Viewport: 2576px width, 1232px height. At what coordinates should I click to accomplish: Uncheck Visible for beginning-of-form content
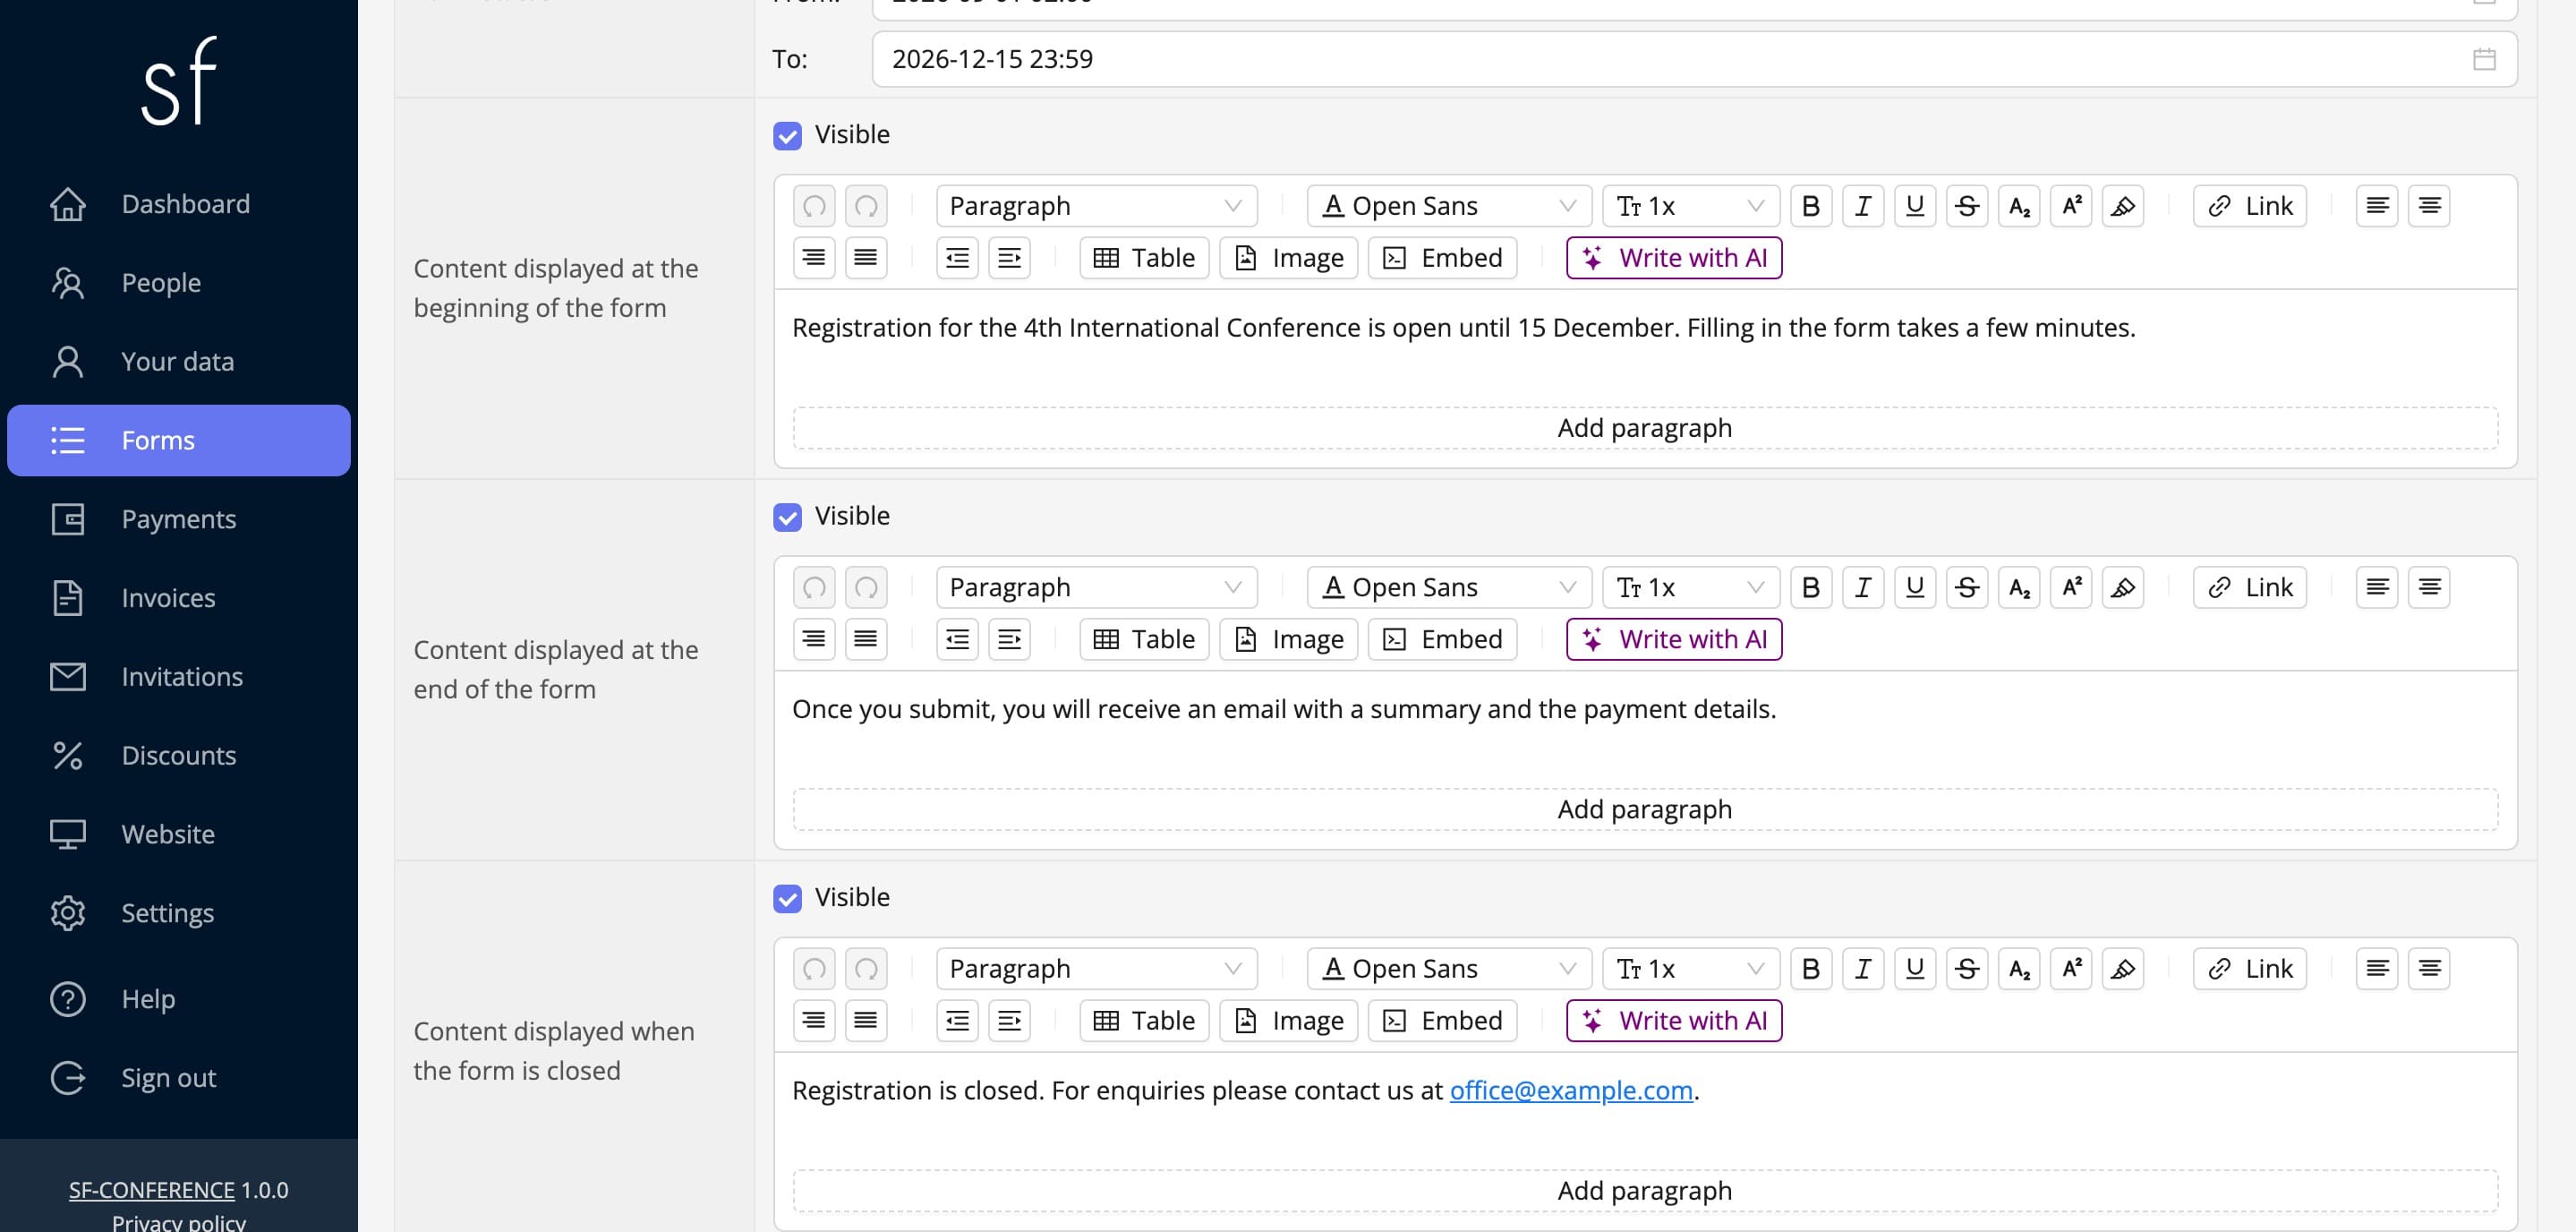(787, 135)
